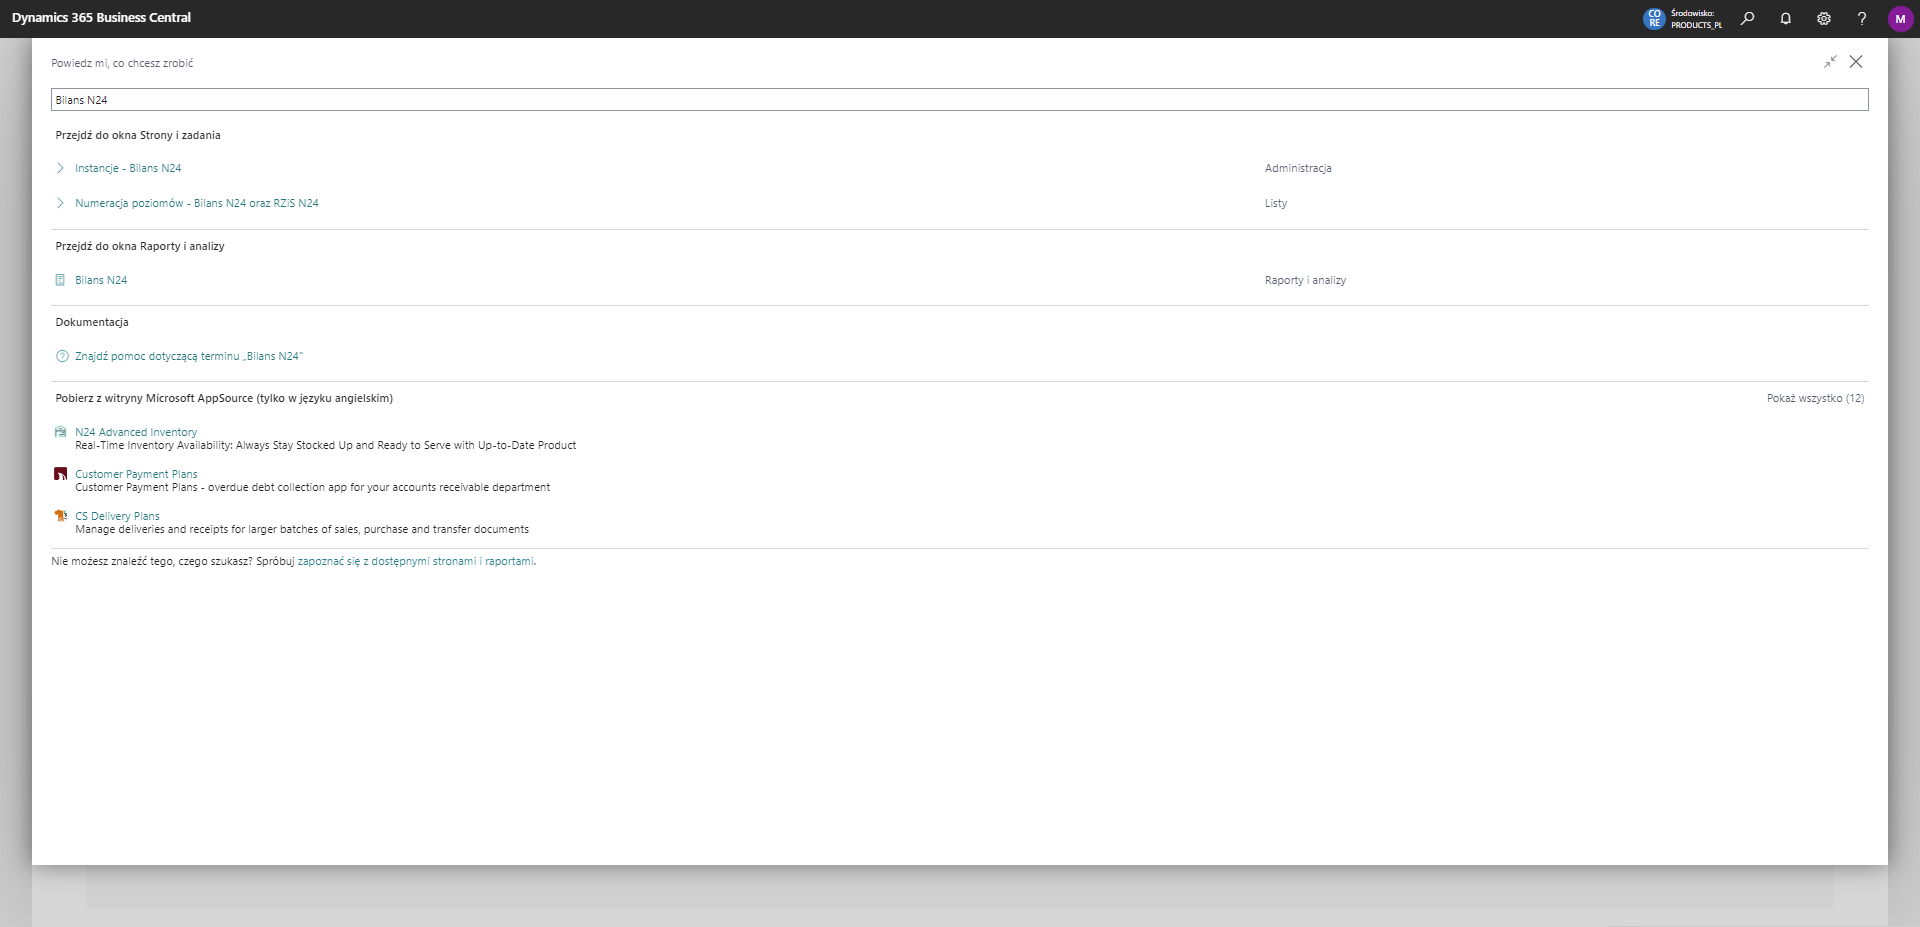Open zapoznać się z dostępnymi stronami i raportami link
1920x927 pixels.
[x=415, y=561]
